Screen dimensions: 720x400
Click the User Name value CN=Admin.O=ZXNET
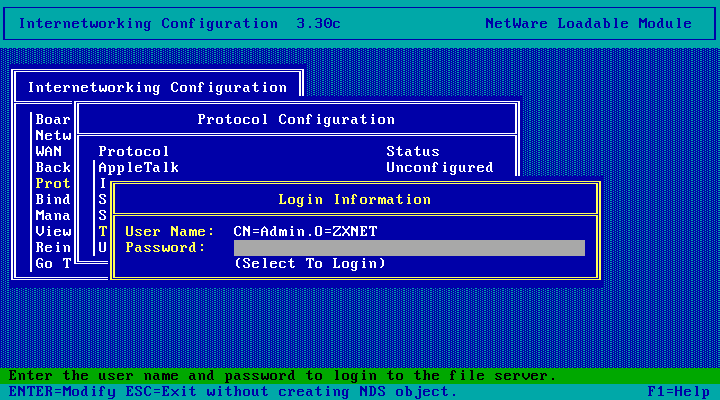coord(305,231)
